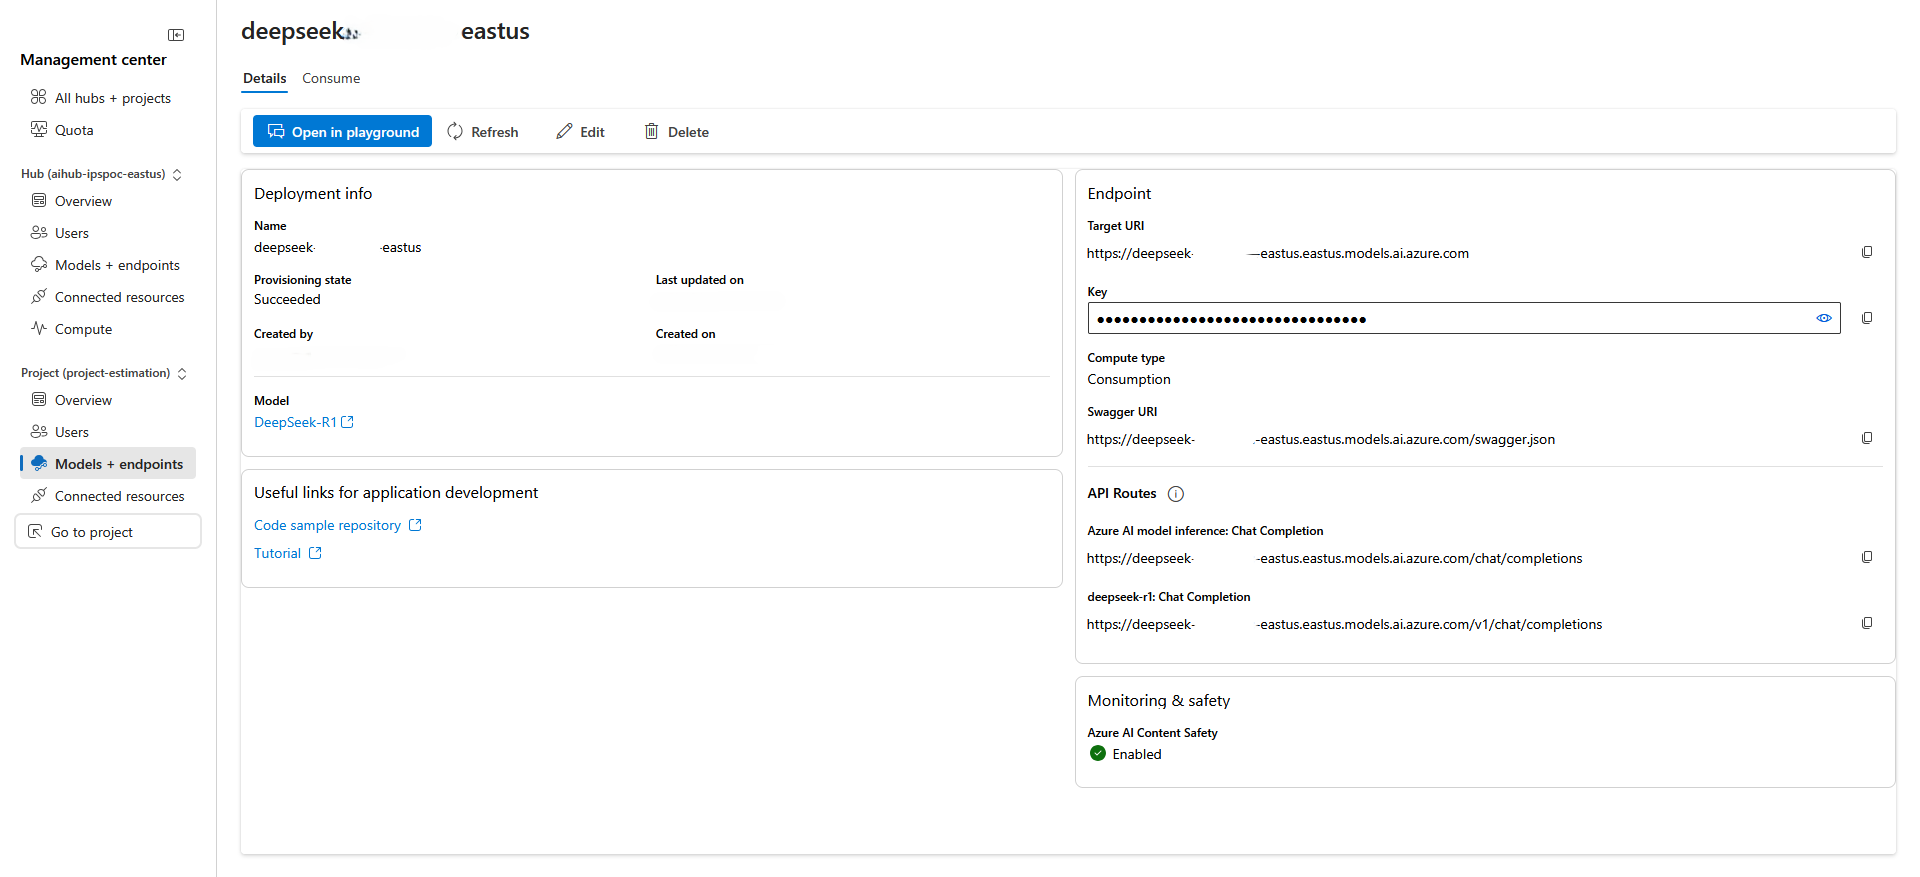Select the /chat/completions route URL text
The image size is (1920, 877).
tap(1335, 558)
